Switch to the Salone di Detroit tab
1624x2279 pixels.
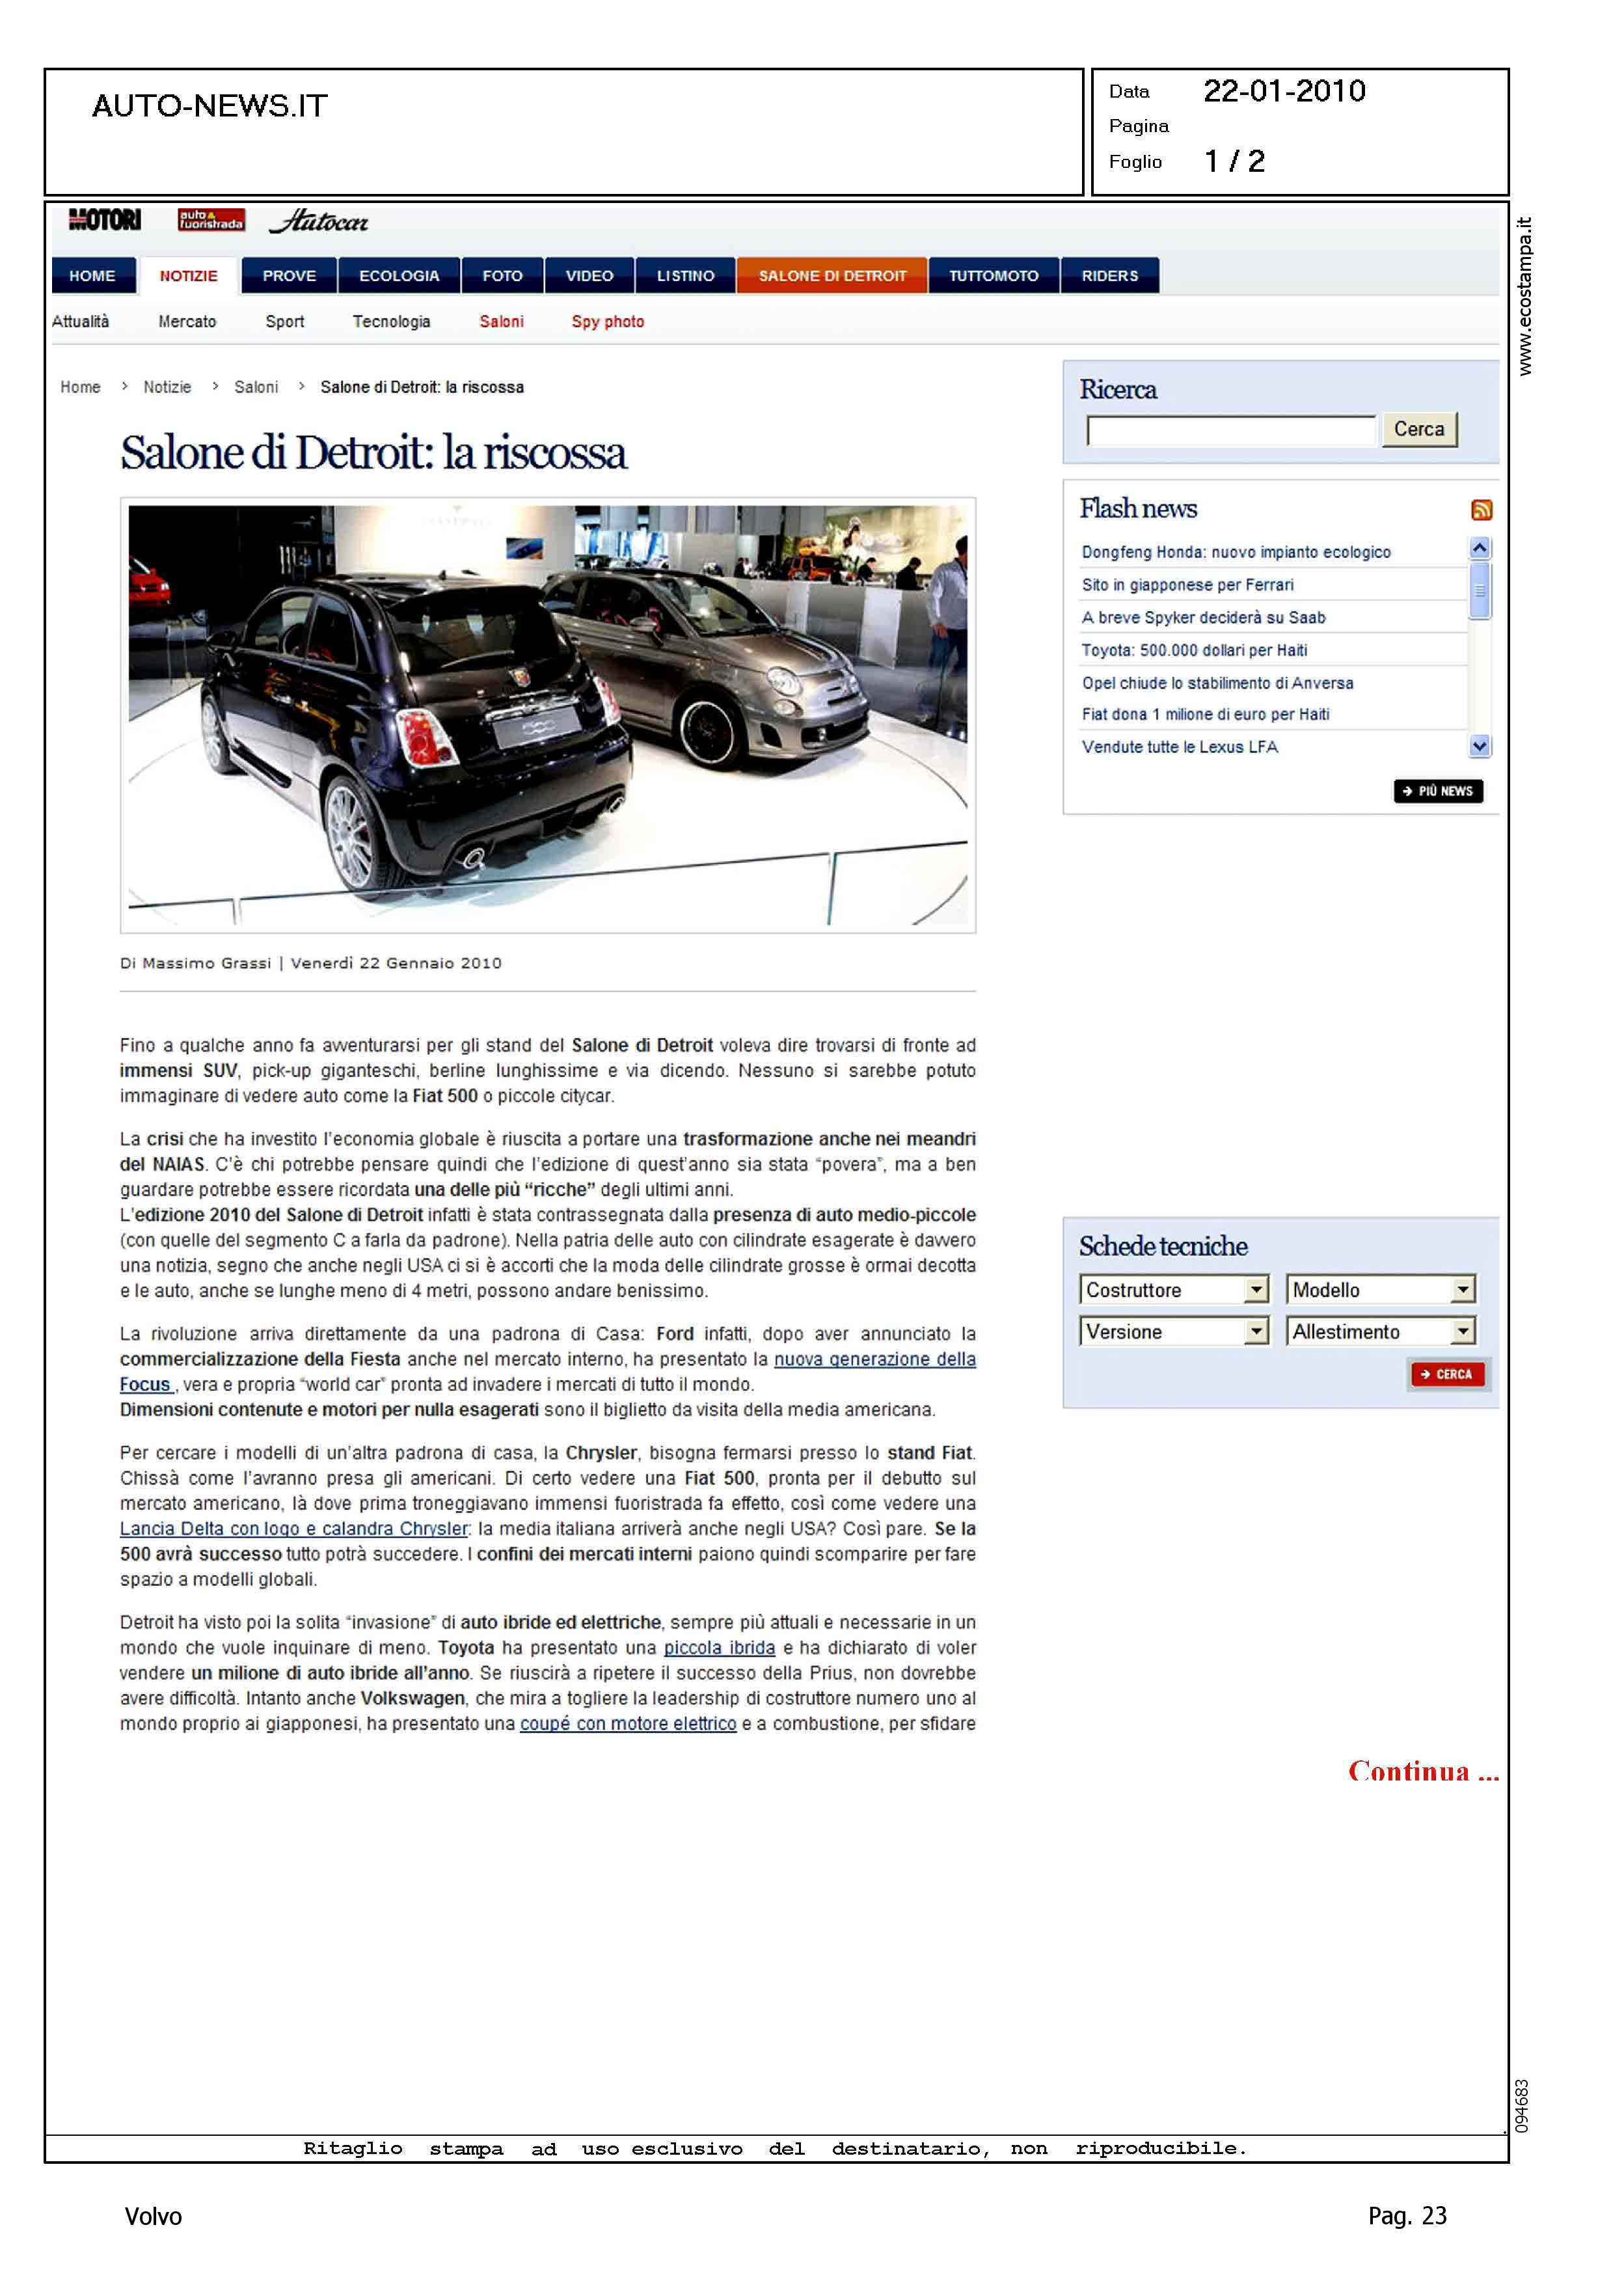(831, 276)
